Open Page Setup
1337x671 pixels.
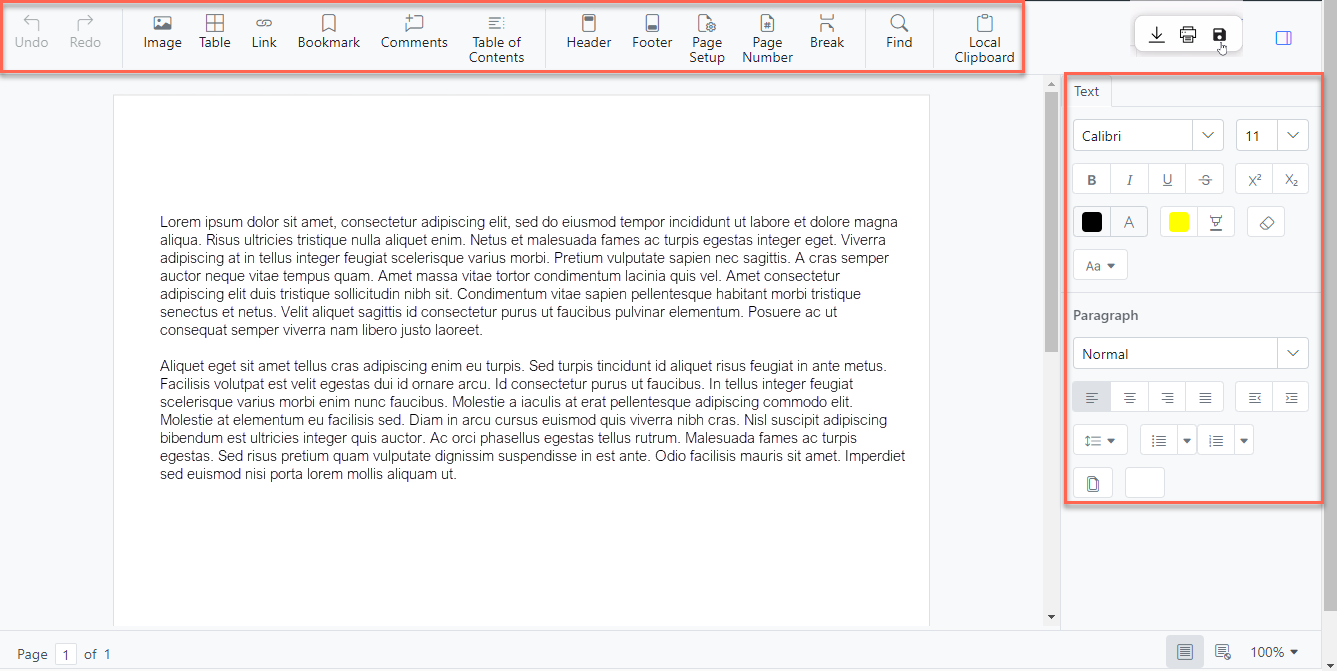coord(706,37)
